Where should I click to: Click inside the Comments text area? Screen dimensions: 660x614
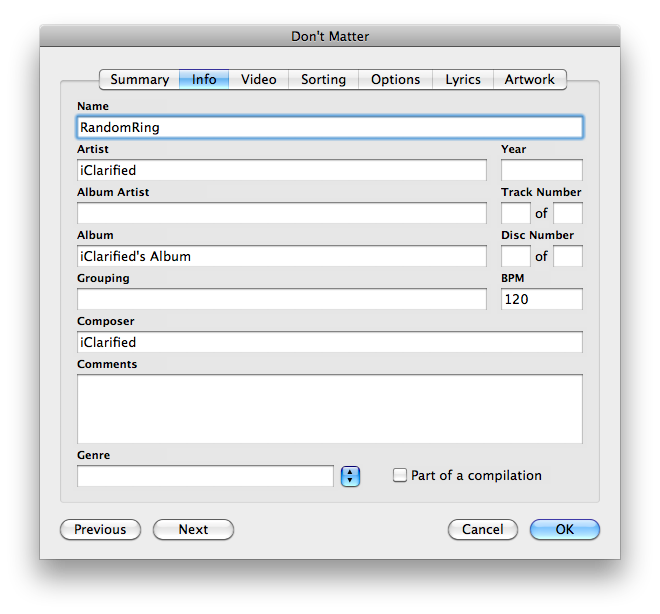click(329, 408)
